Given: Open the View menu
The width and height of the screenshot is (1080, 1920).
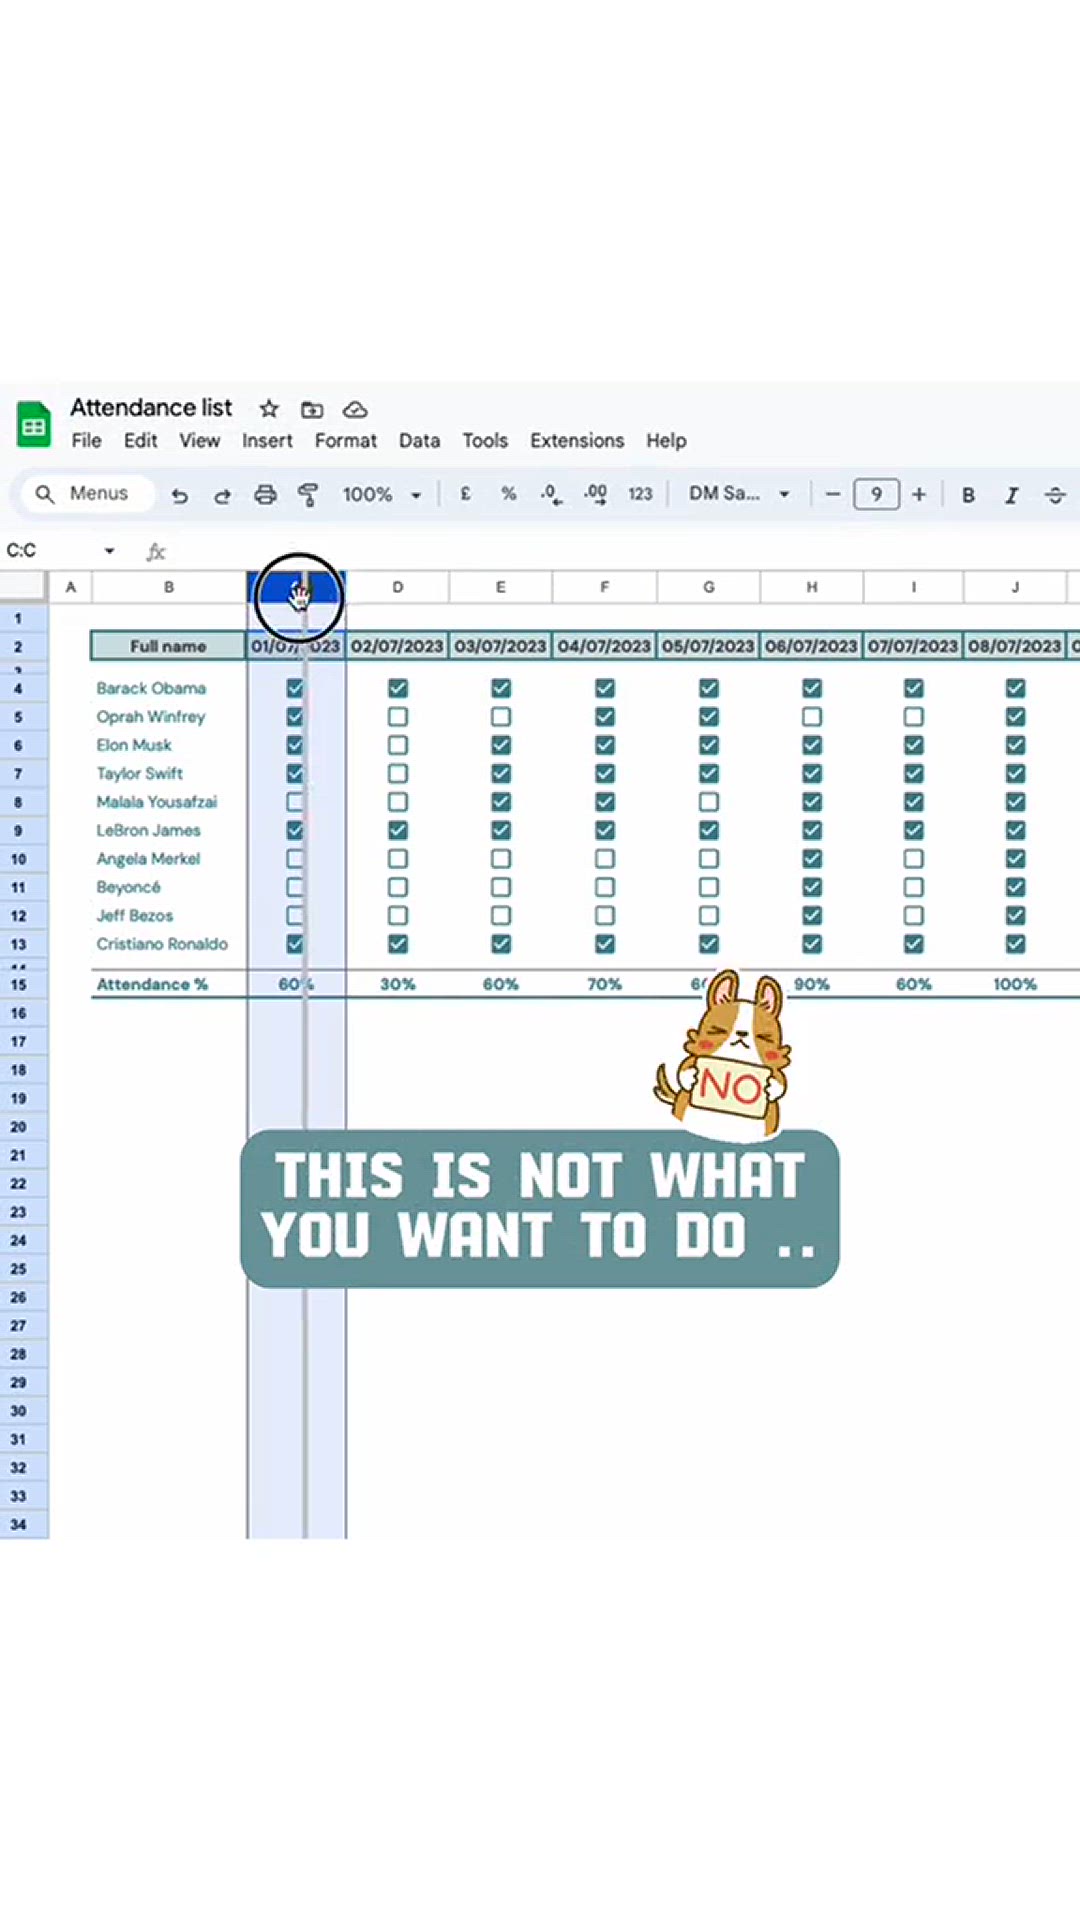Looking at the screenshot, I should click(x=199, y=441).
